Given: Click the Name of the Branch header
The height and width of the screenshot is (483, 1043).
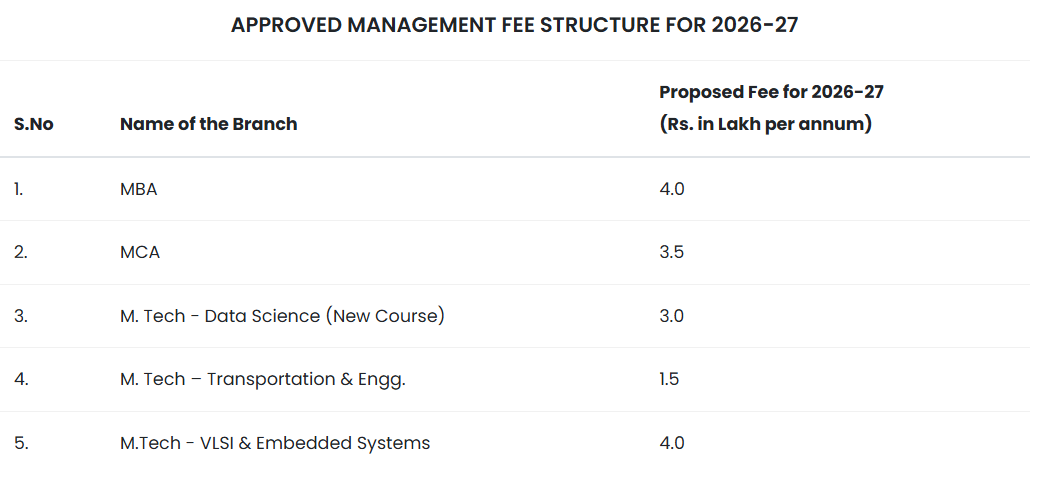Looking at the screenshot, I should 208,124.
